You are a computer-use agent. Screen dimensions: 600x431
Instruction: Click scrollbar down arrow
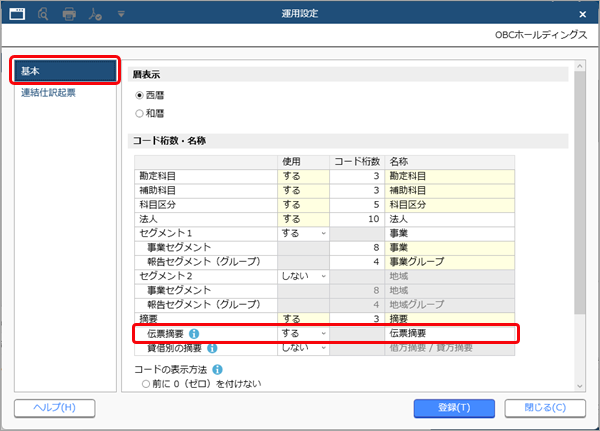click(x=580, y=386)
